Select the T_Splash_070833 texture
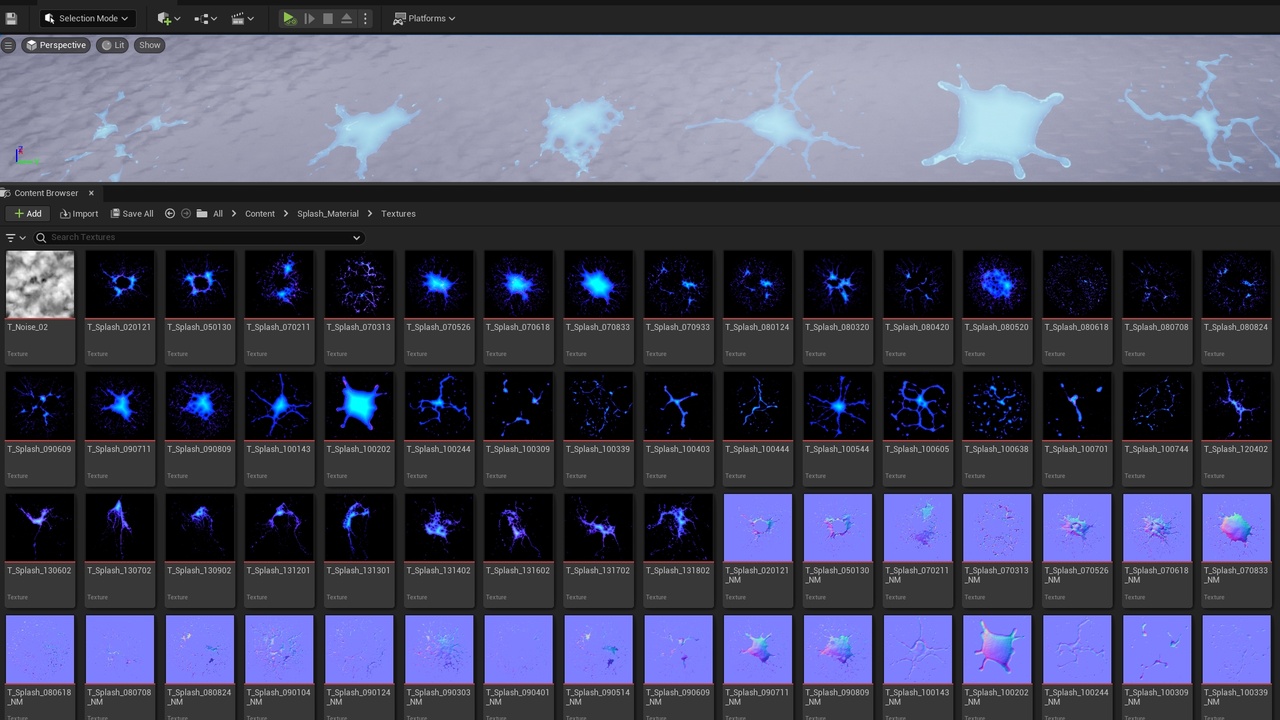 click(598, 284)
